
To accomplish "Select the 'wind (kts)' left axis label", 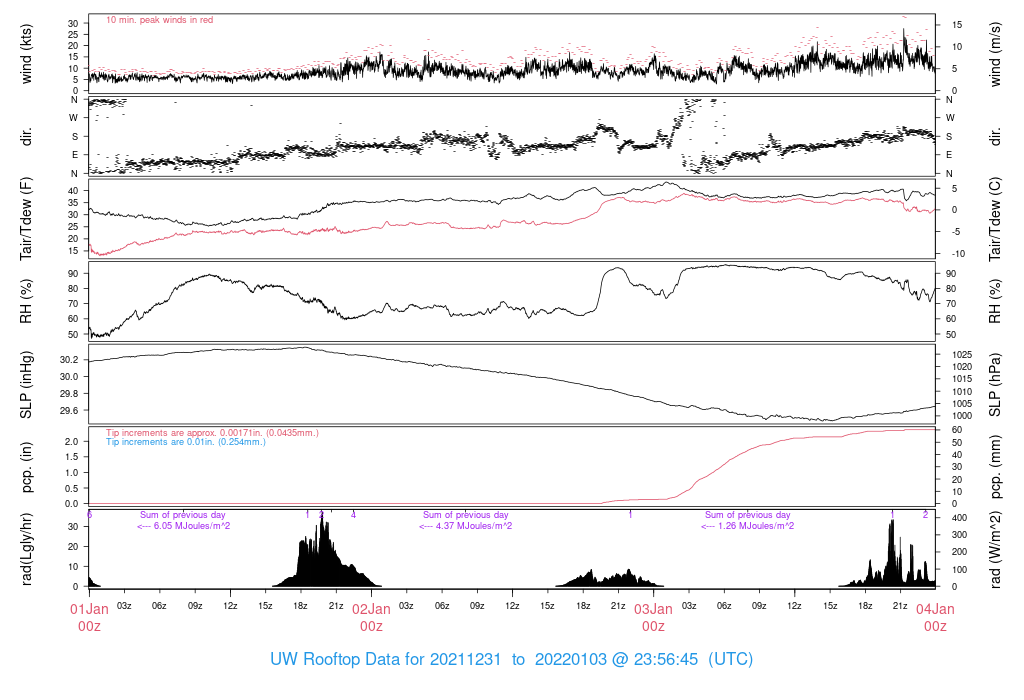I will (x=26, y=54).
